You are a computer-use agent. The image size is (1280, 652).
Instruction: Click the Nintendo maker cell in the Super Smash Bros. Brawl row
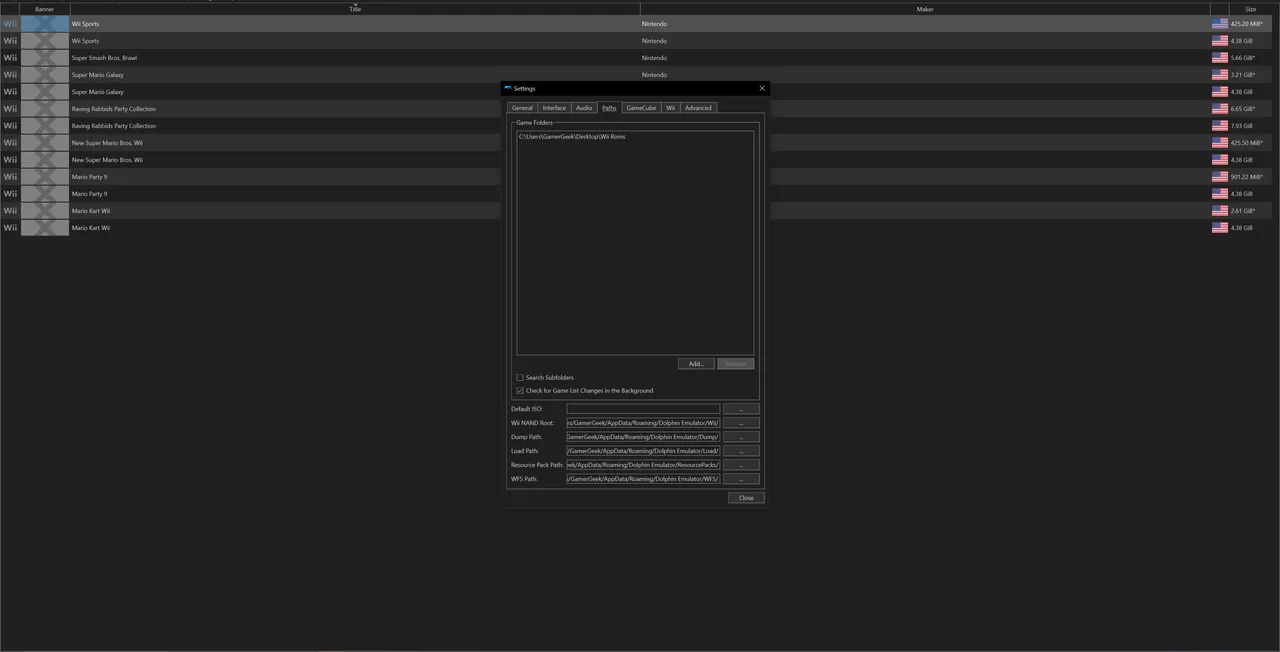(x=654, y=58)
